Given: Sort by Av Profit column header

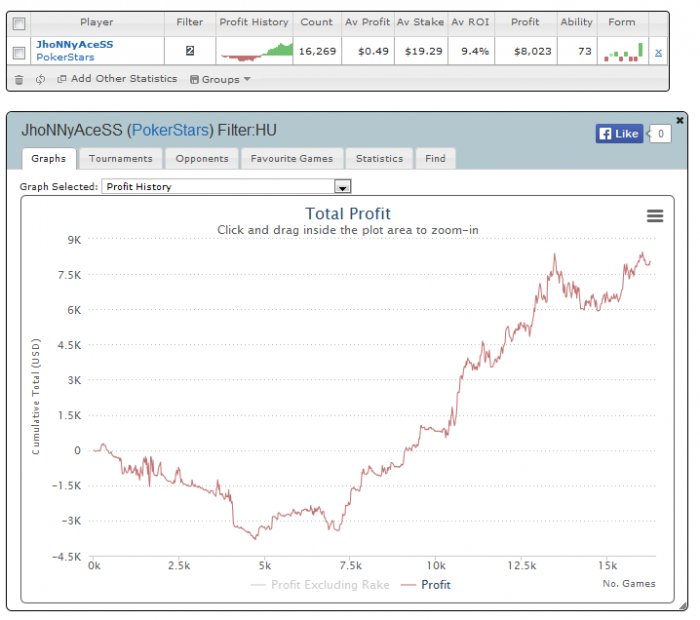Looking at the screenshot, I should pos(367,22).
